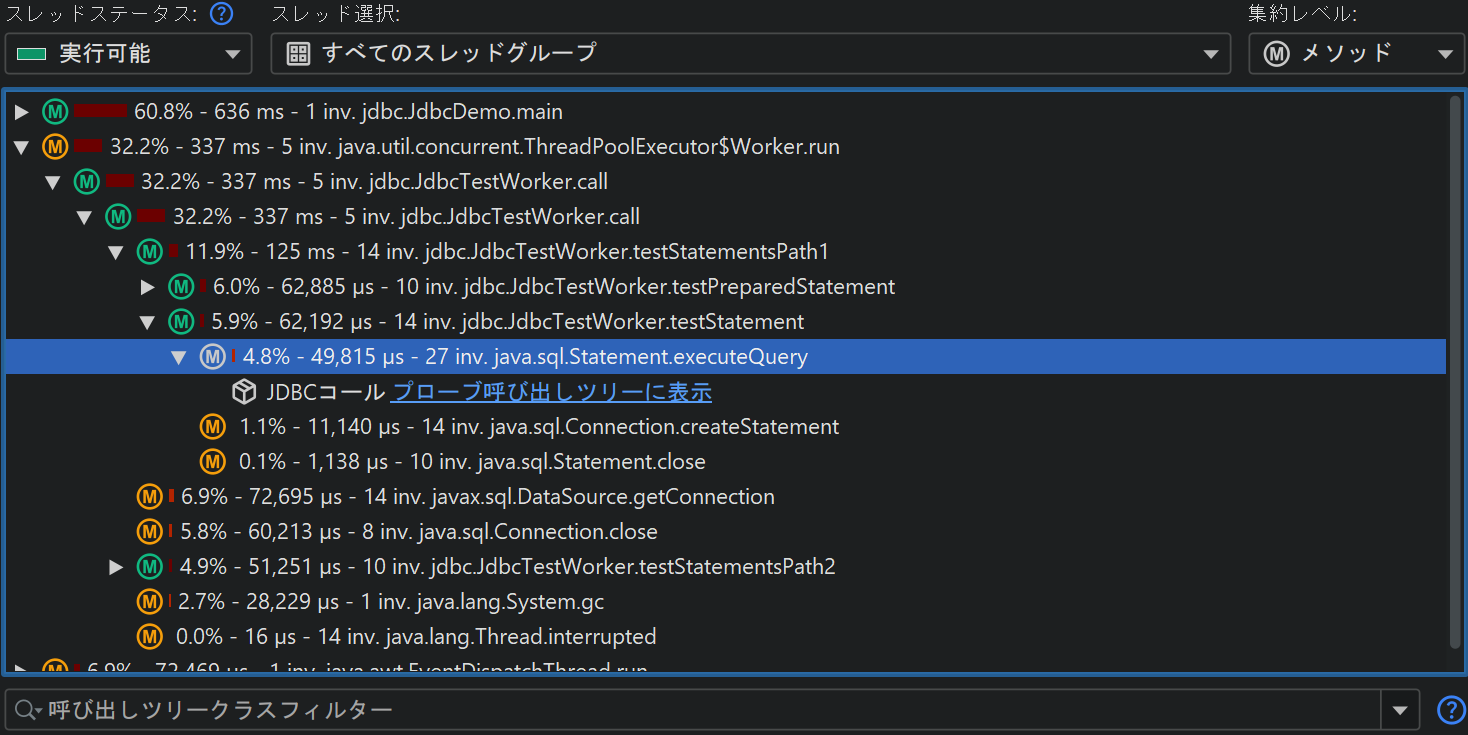Click method icon of DataSource.getConnection row
The width and height of the screenshot is (1468, 735).
coord(150,497)
